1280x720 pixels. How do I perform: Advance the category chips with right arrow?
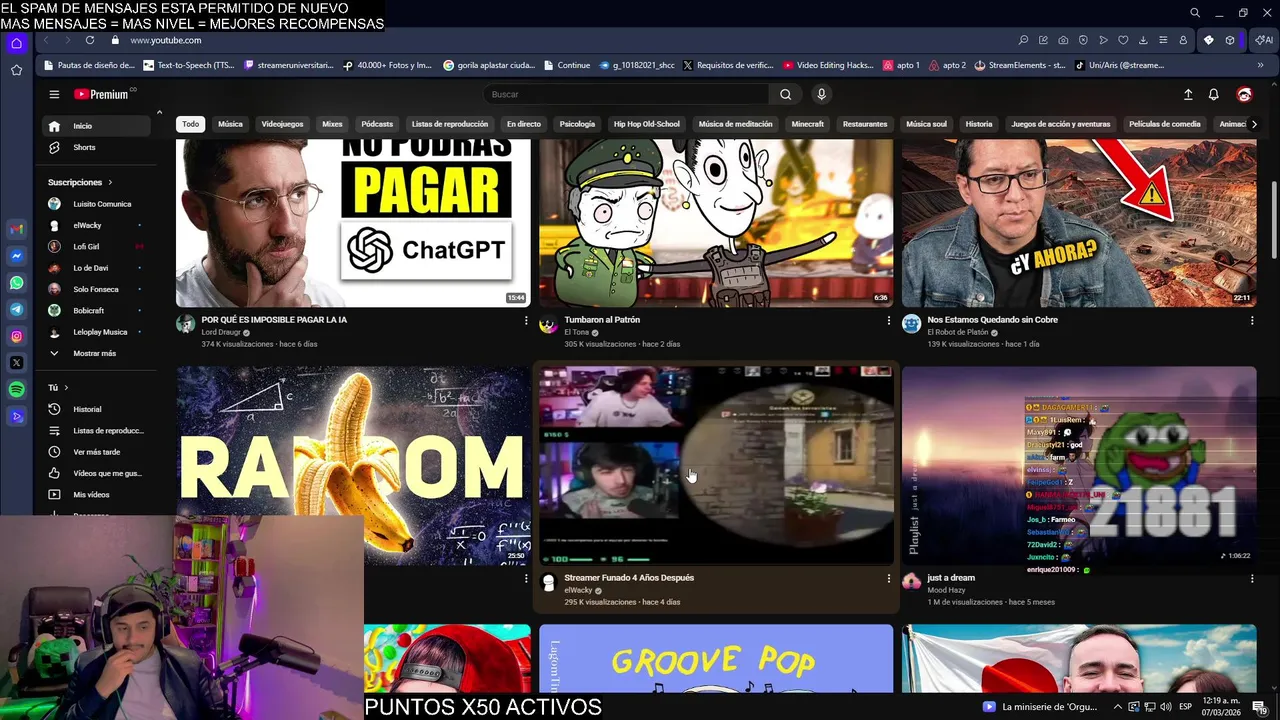point(1254,124)
